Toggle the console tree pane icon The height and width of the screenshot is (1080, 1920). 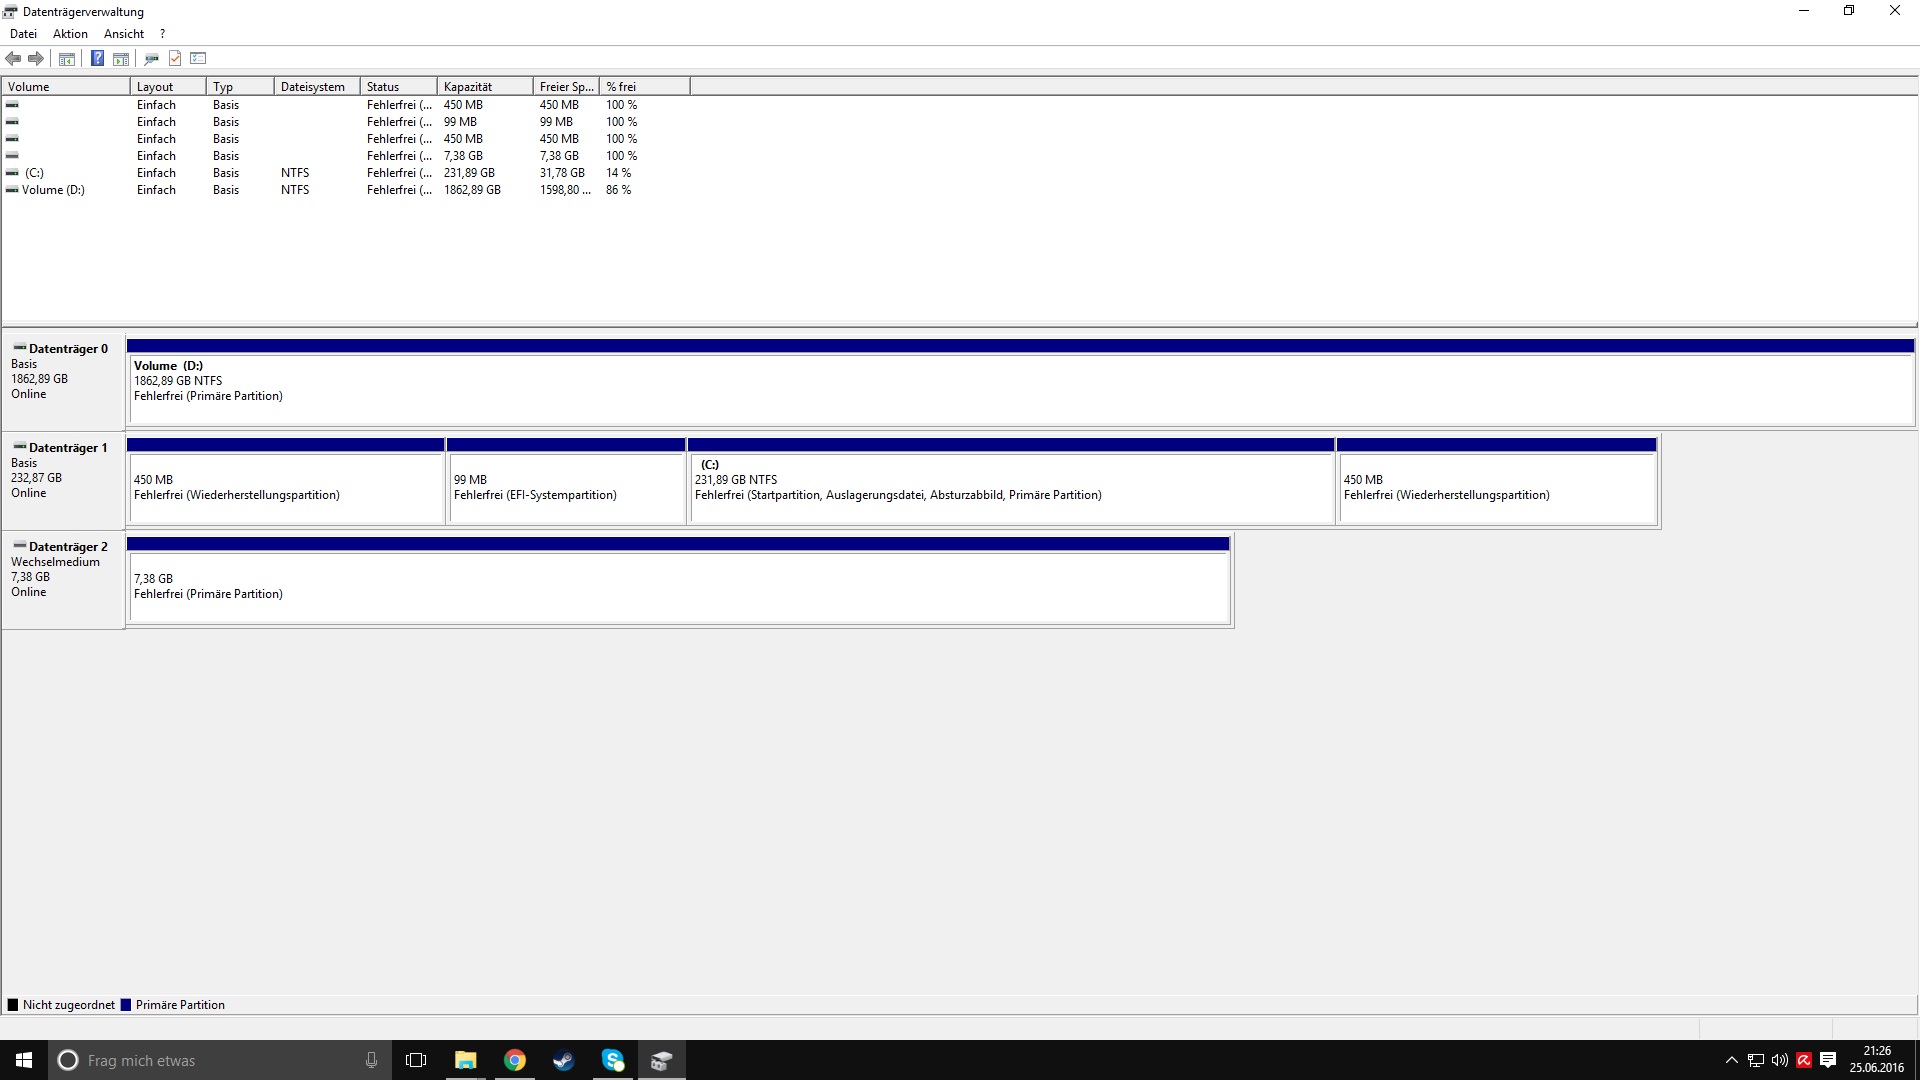click(x=67, y=59)
